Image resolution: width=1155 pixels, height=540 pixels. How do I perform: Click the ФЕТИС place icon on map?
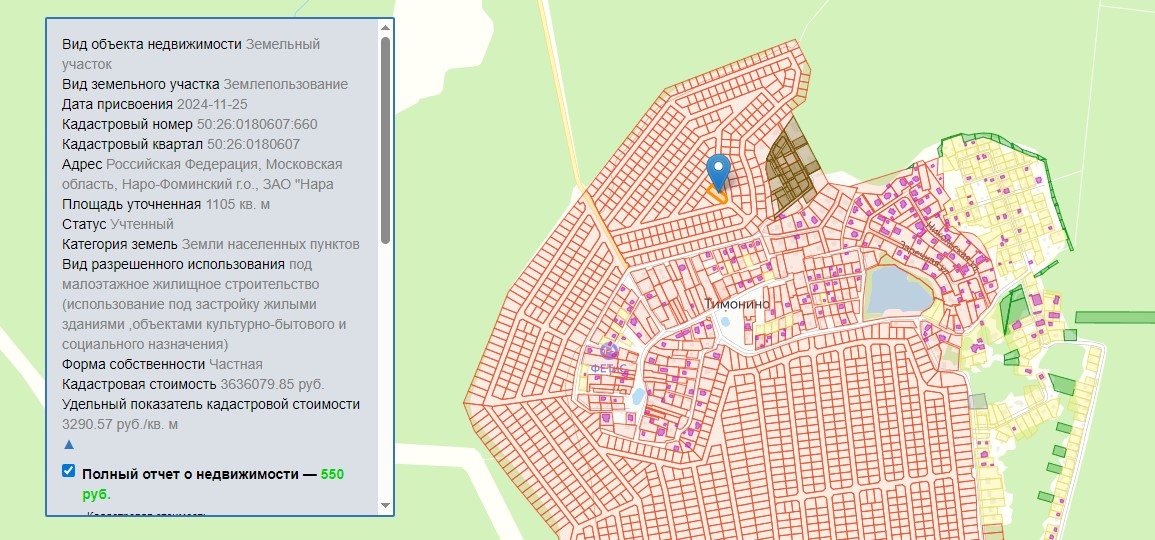tap(608, 351)
